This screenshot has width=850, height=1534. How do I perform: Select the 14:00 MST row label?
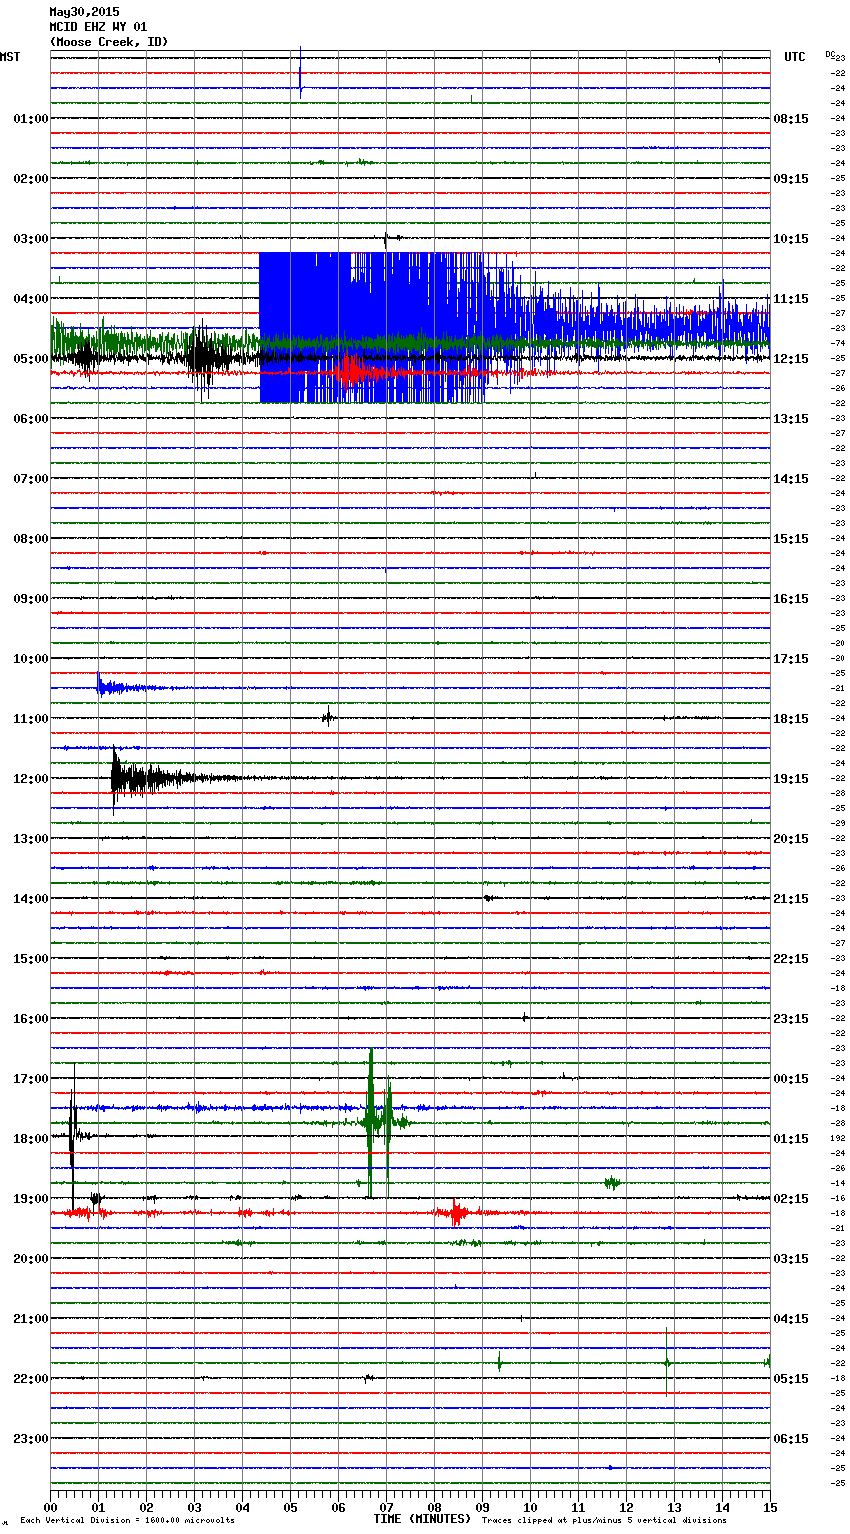click(31, 899)
